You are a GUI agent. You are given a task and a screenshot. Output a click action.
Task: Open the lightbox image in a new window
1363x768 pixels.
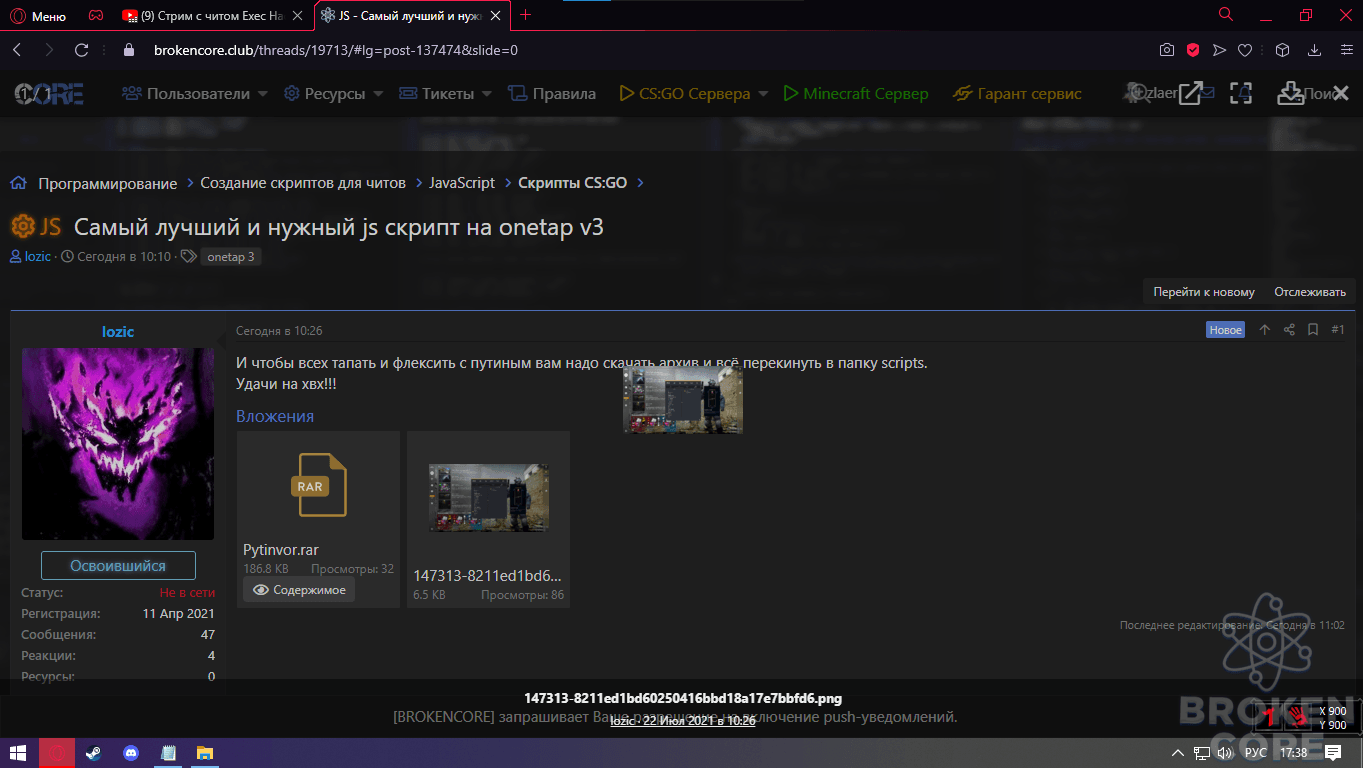1190,93
